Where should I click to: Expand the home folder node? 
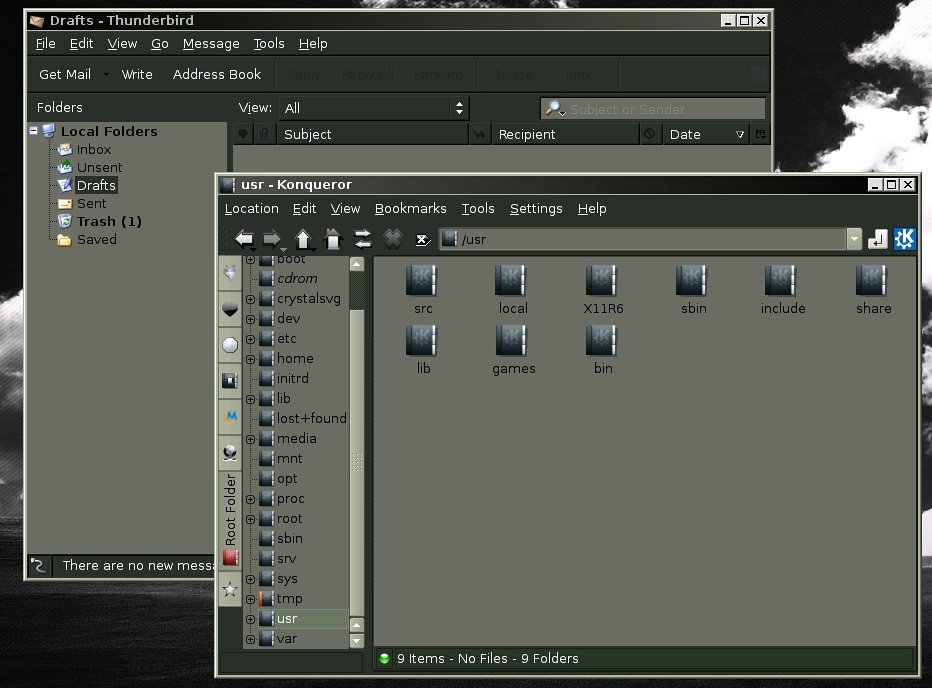(x=250, y=359)
